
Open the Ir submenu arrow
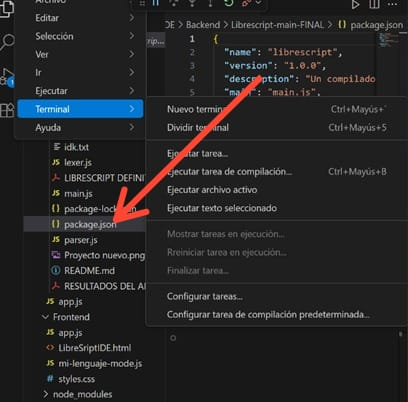(x=132, y=72)
